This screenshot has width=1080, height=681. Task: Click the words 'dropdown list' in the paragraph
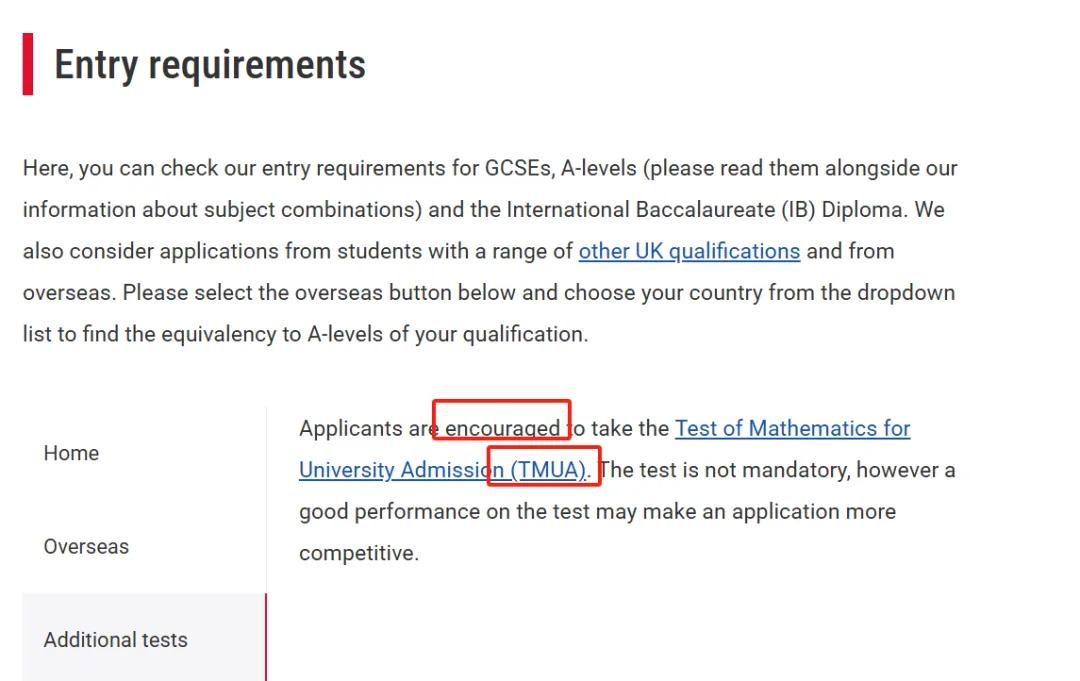[x=907, y=293]
